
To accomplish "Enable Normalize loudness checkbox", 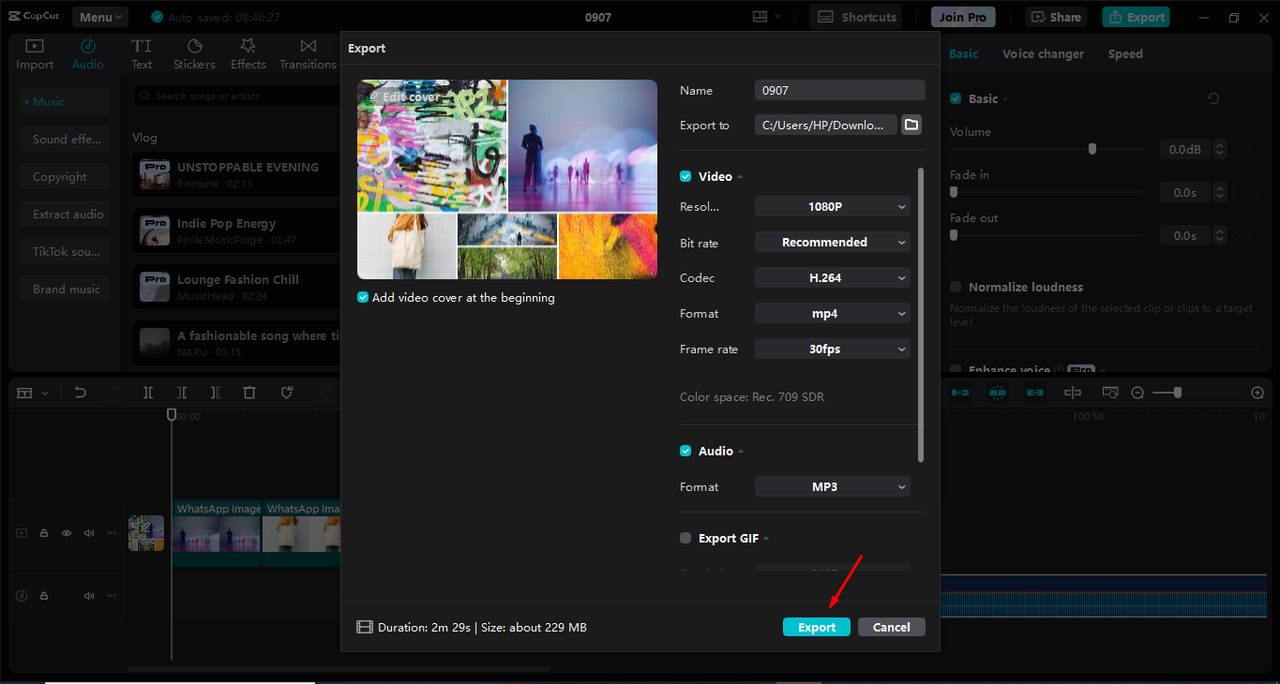I will point(956,287).
